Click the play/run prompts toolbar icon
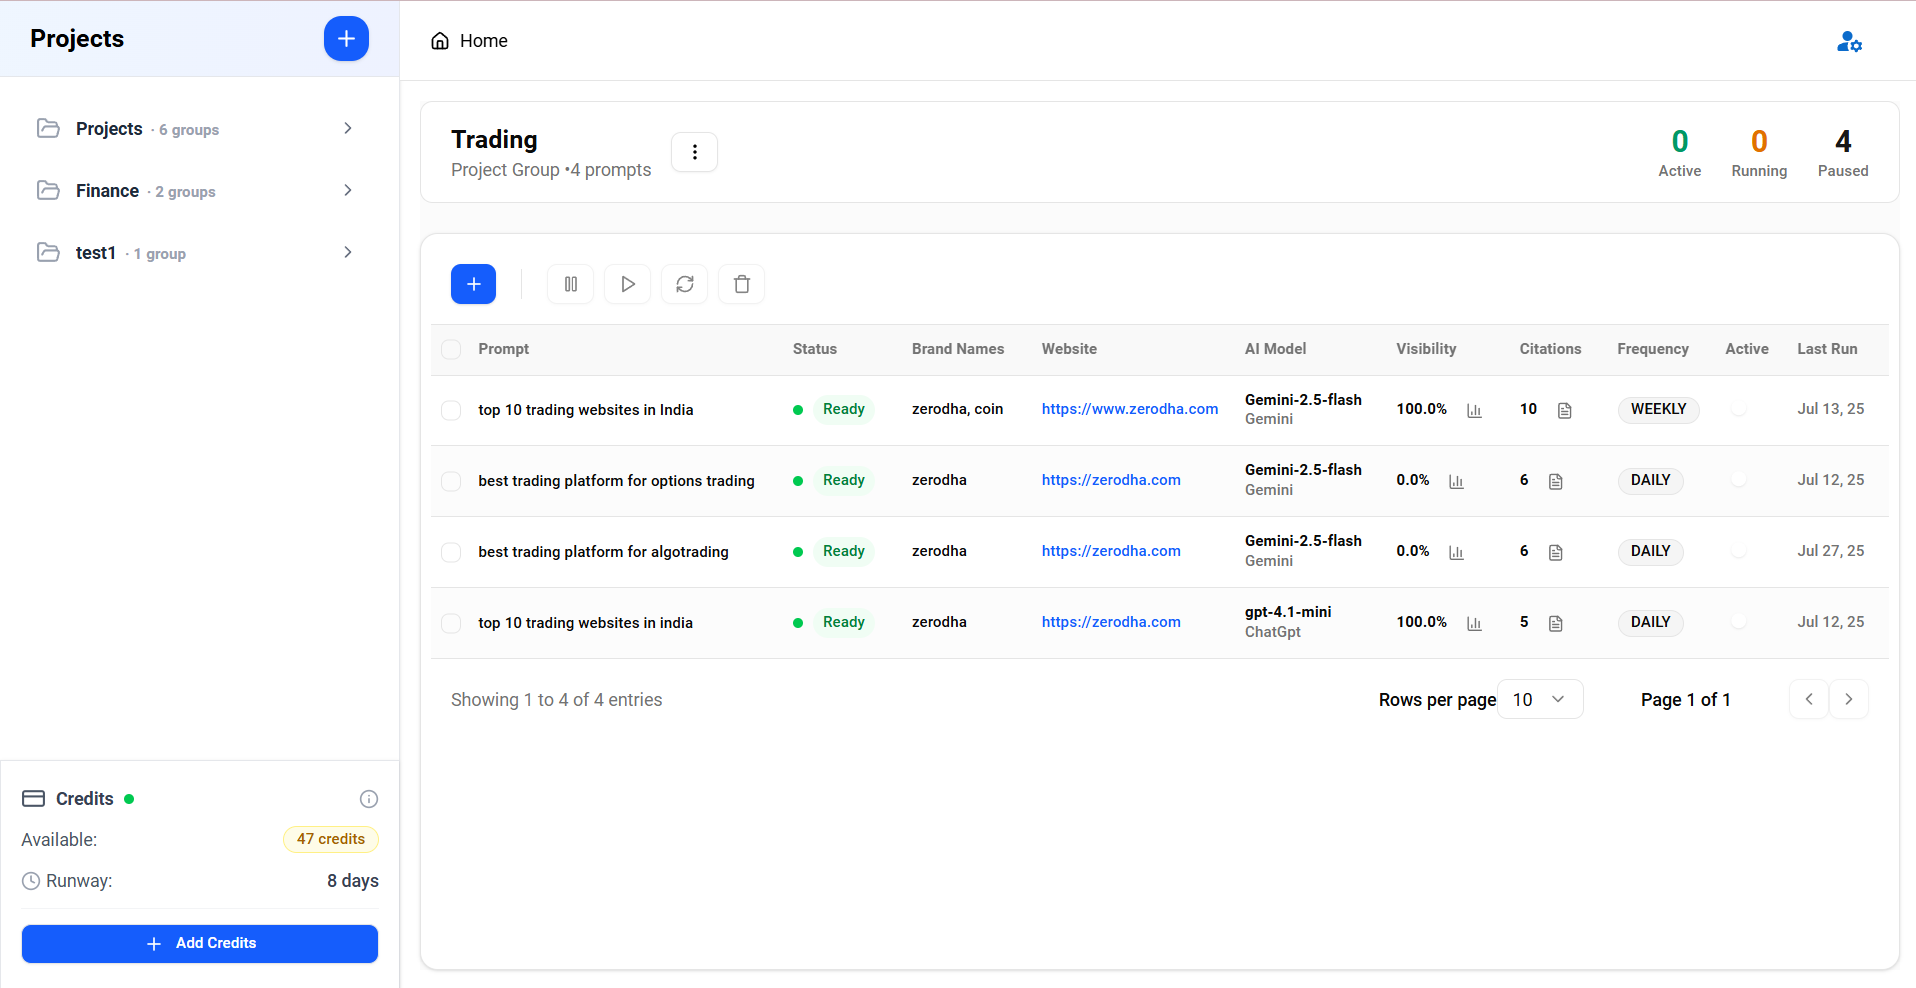 (627, 284)
